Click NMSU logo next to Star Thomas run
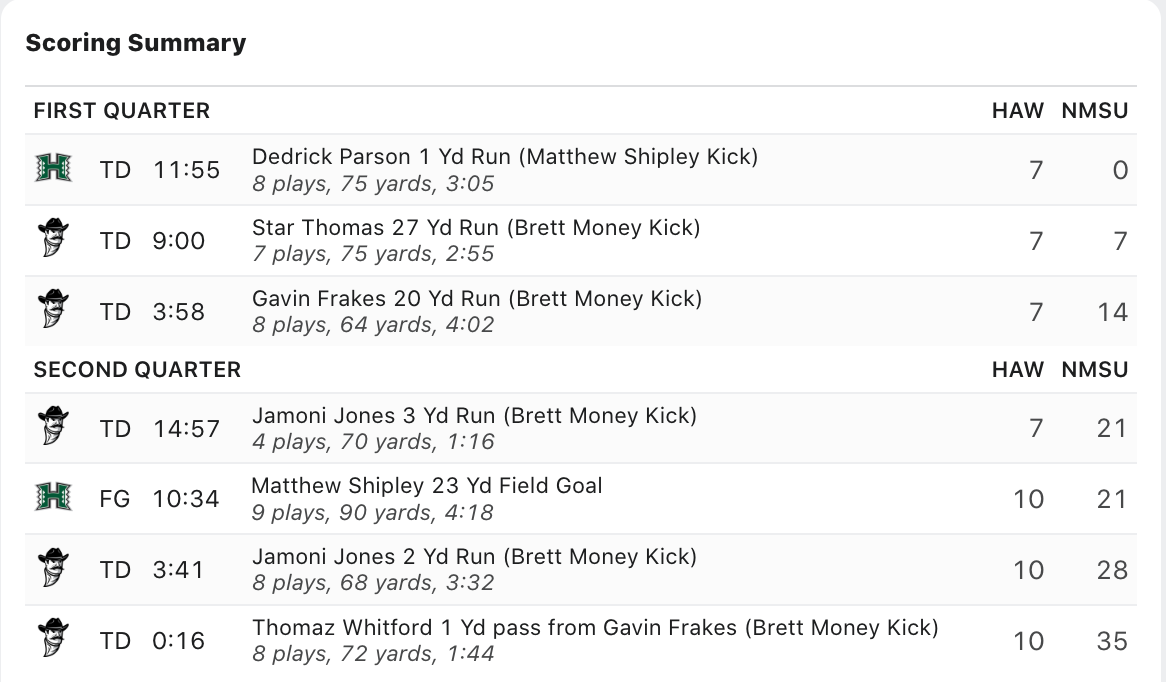The width and height of the screenshot is (1166, 682). [53, 238]
